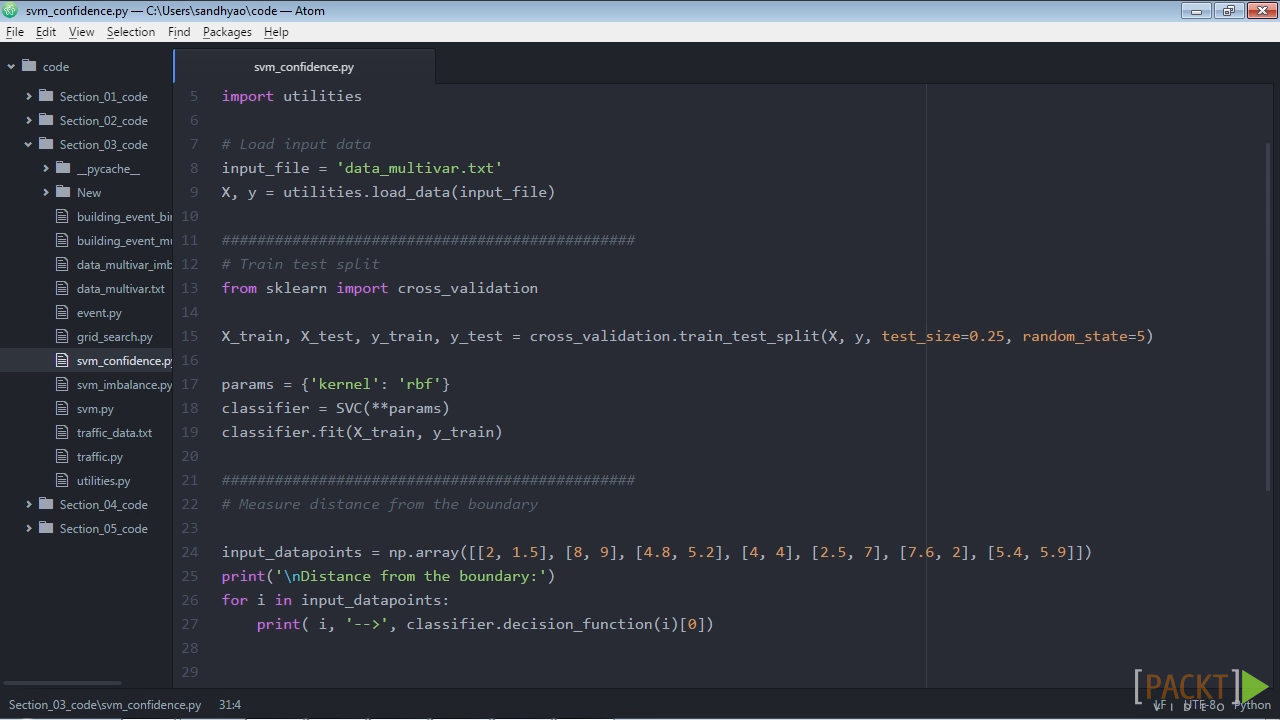Click the root code folder icon
The image size is (1280, 720).
click(x=29, y=67)
